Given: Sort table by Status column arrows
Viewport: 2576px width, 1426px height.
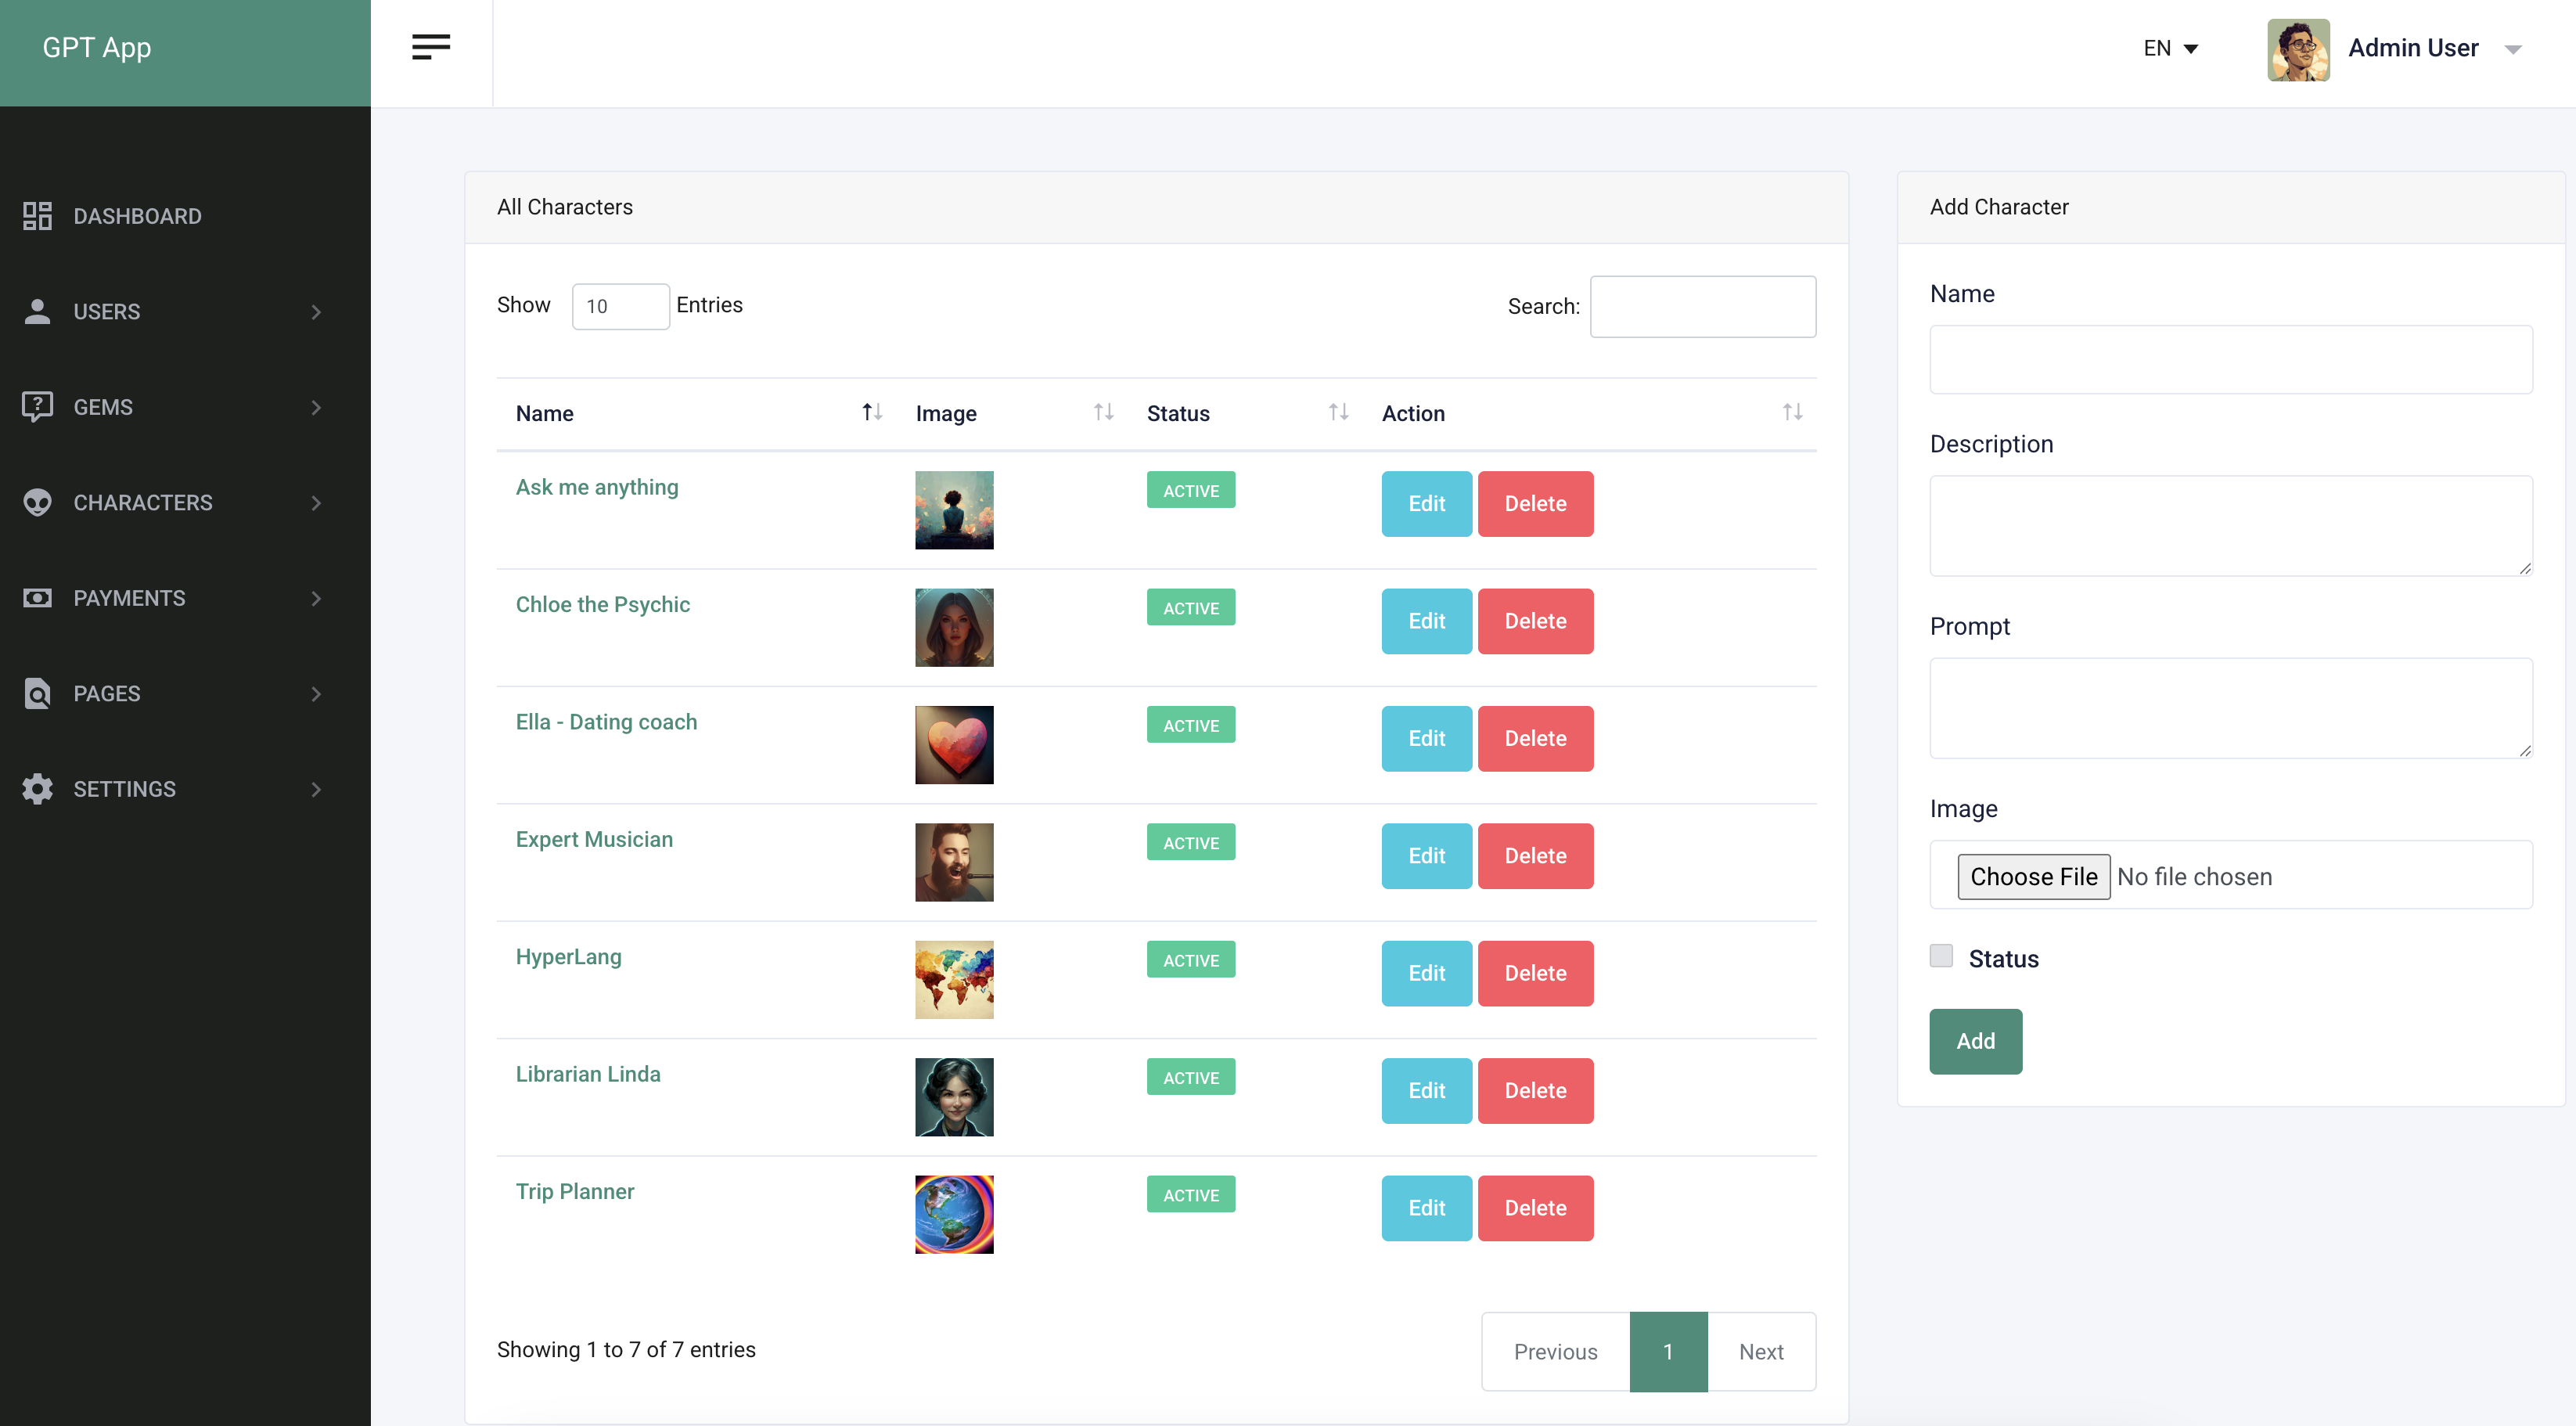Looking at the screenshot, I should (x=1338, y=412).
